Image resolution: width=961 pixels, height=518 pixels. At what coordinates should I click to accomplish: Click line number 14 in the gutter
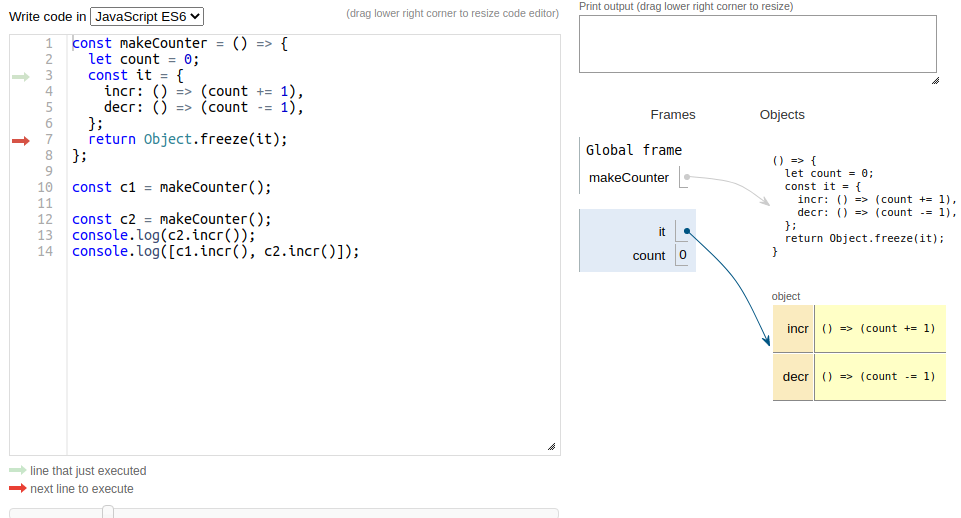click(45, 251)
